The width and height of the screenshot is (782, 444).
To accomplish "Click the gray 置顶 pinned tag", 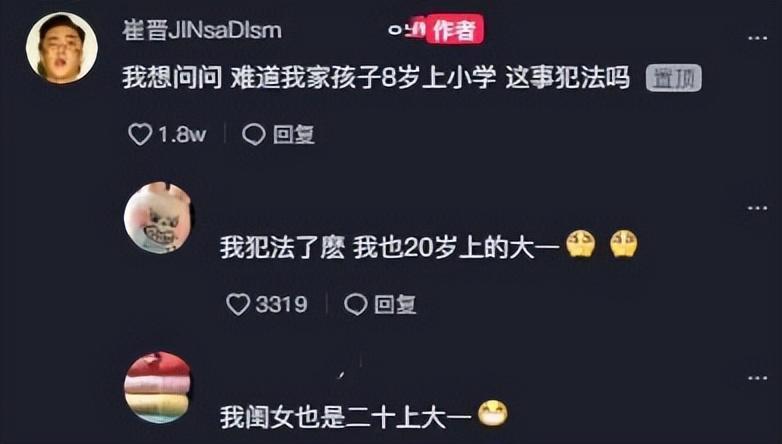I will (674, 78).
